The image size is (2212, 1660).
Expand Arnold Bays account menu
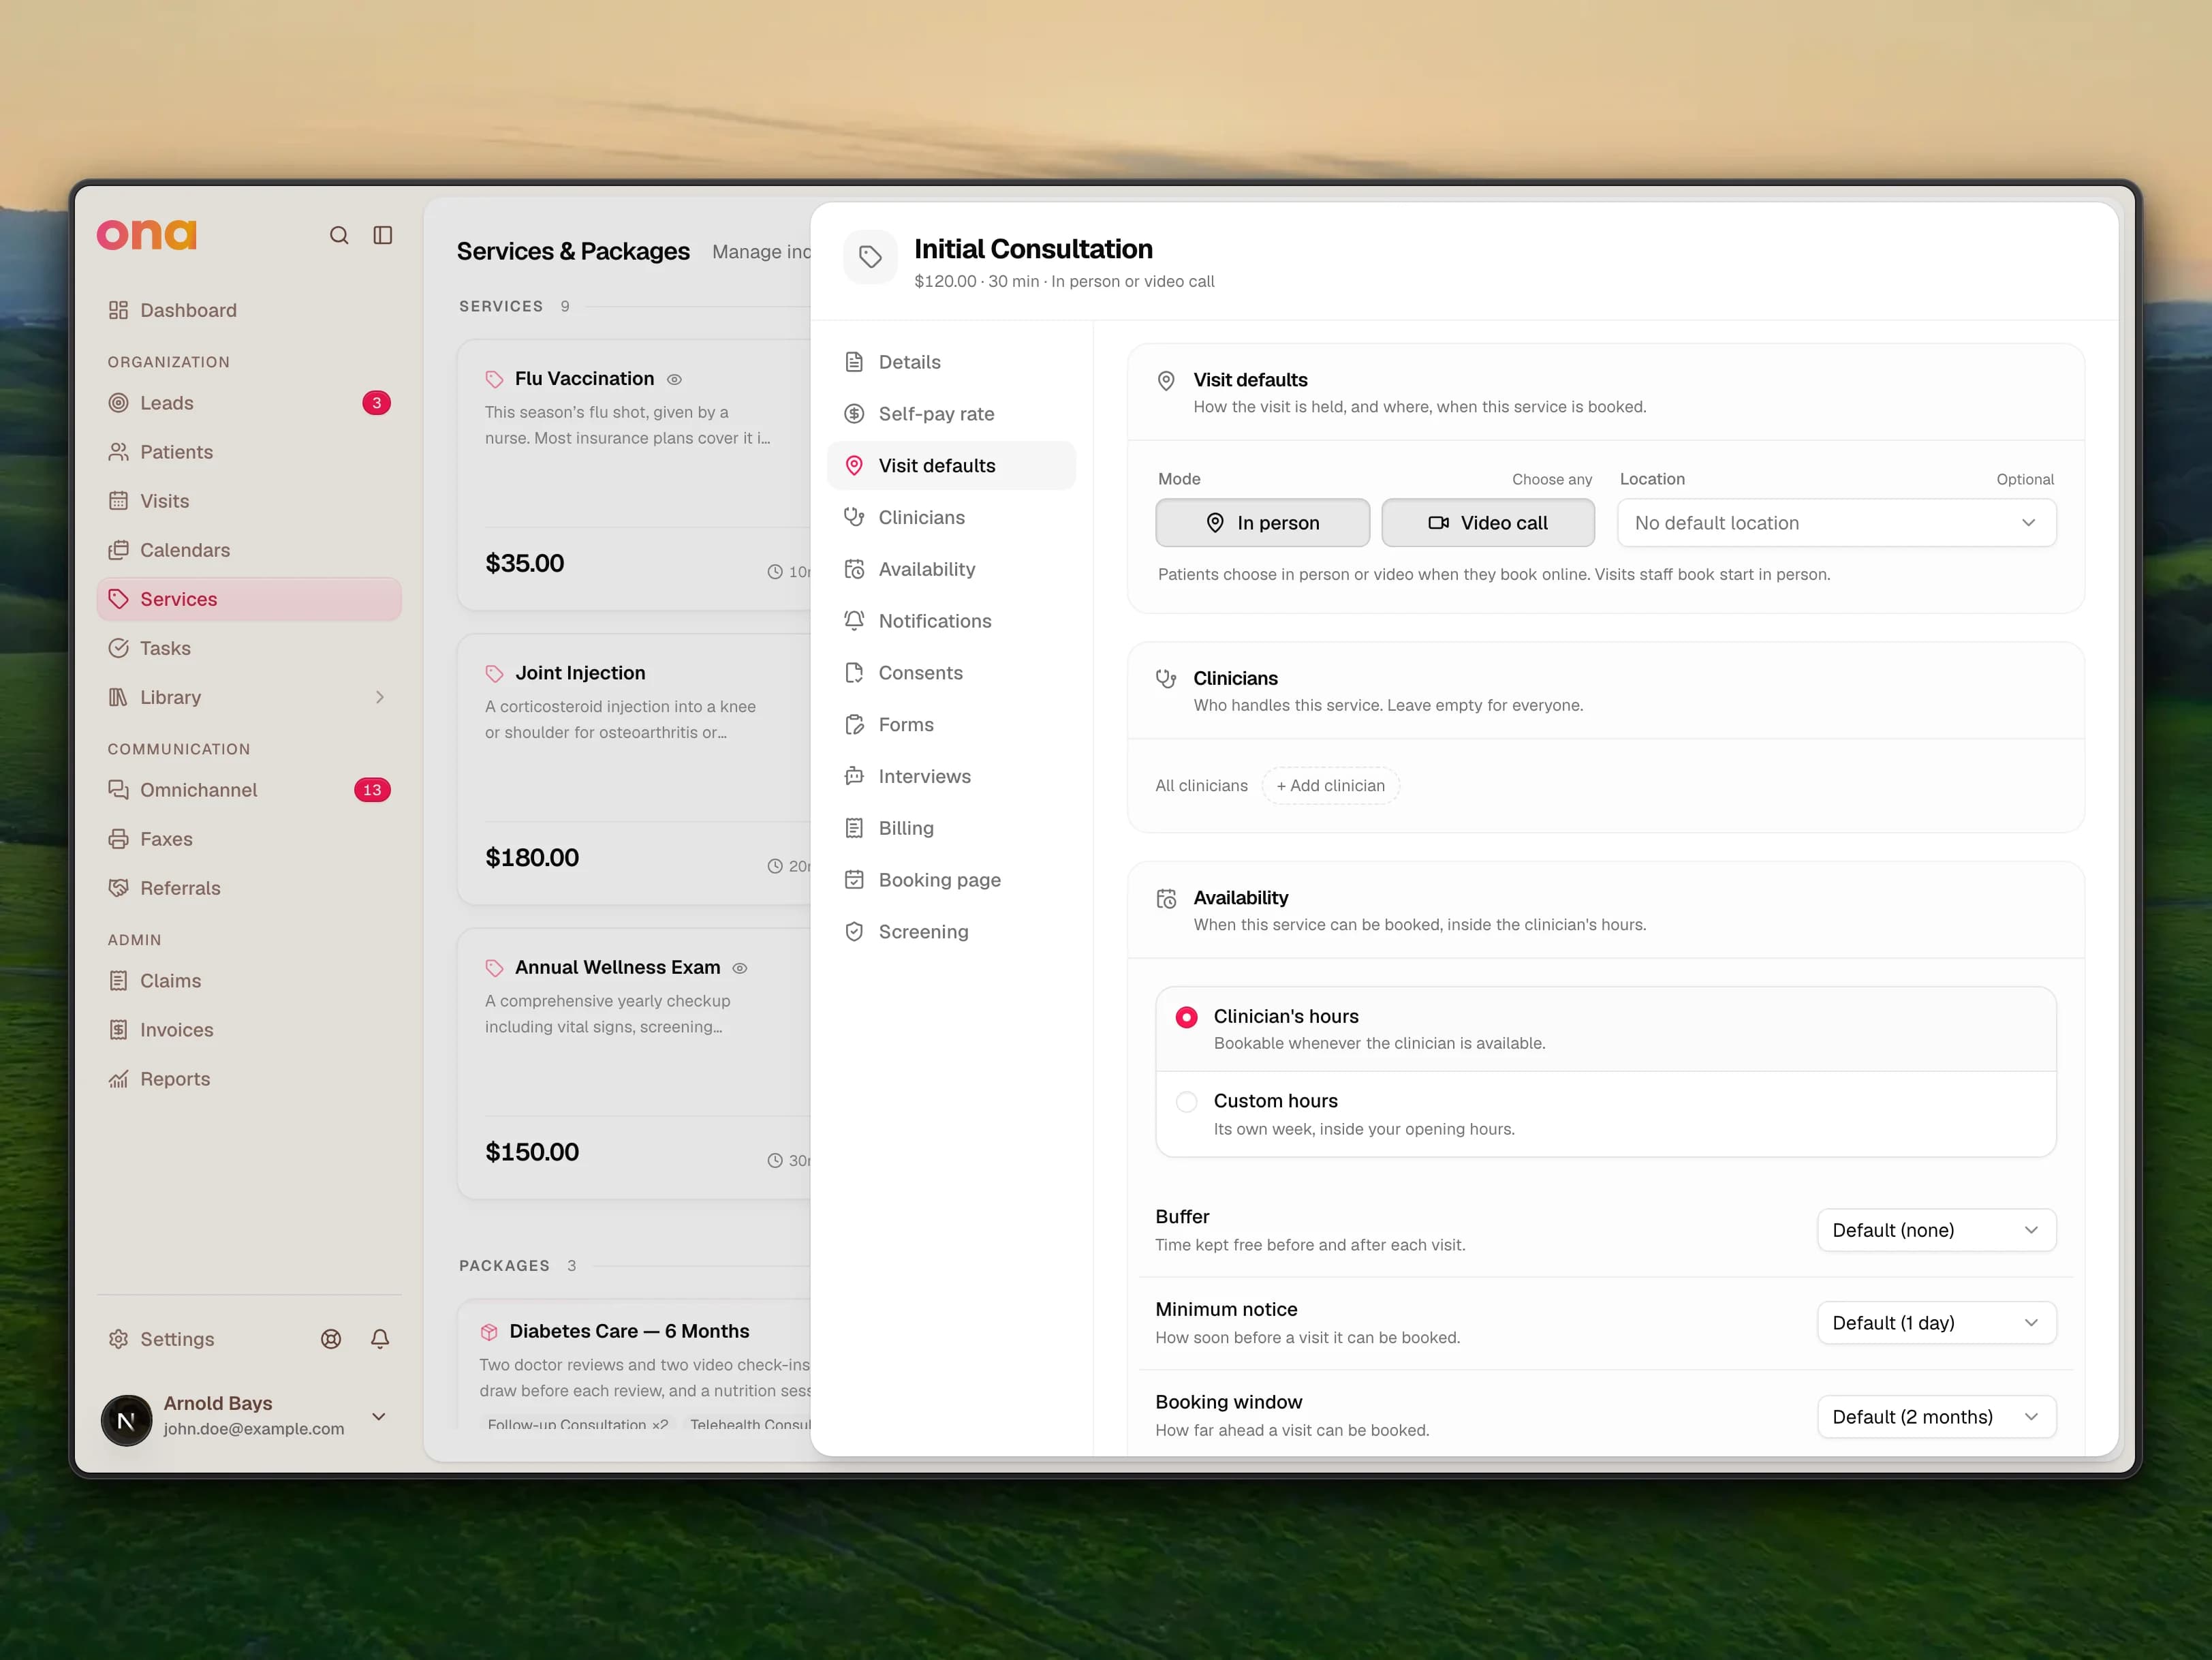379,1417
